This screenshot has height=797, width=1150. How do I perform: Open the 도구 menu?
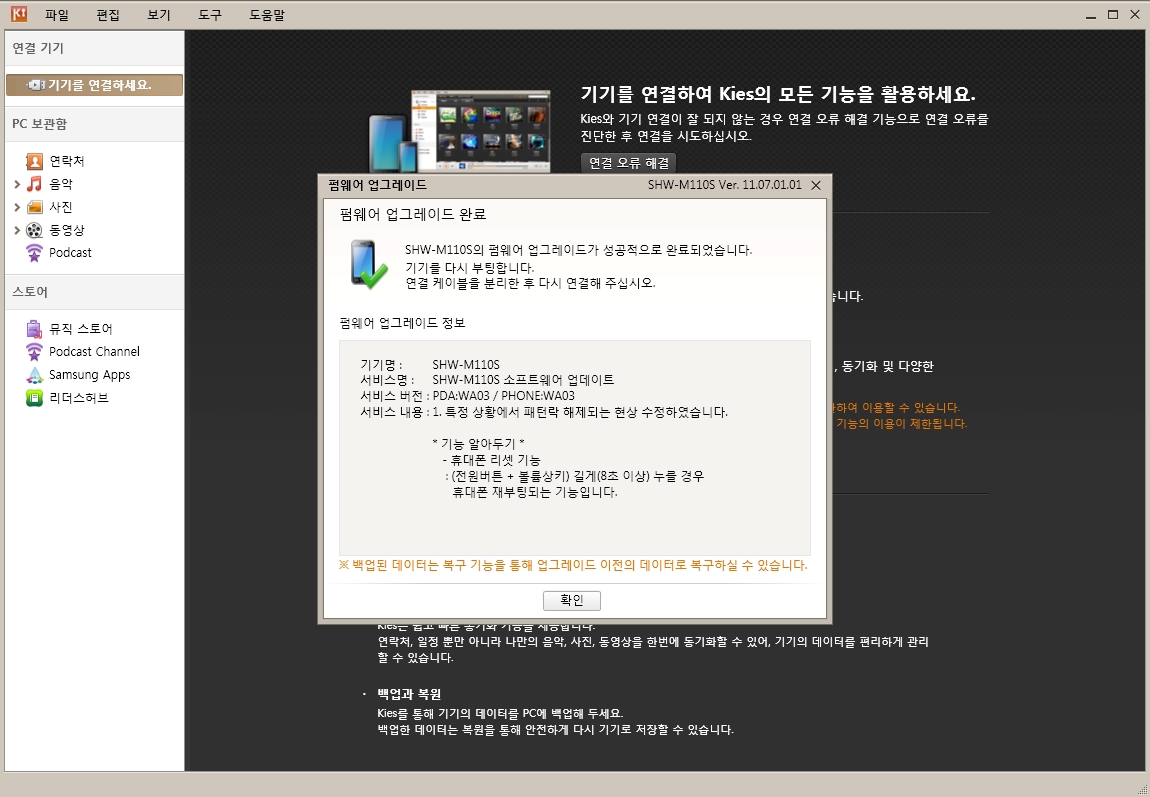[210, 15]
